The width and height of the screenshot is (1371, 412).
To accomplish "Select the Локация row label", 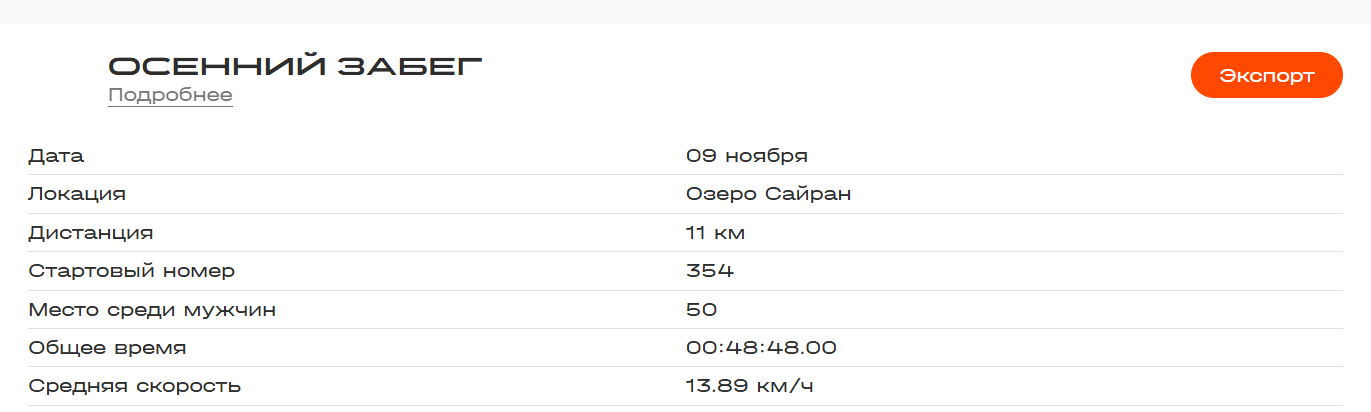I will click(x=77, y=194).
